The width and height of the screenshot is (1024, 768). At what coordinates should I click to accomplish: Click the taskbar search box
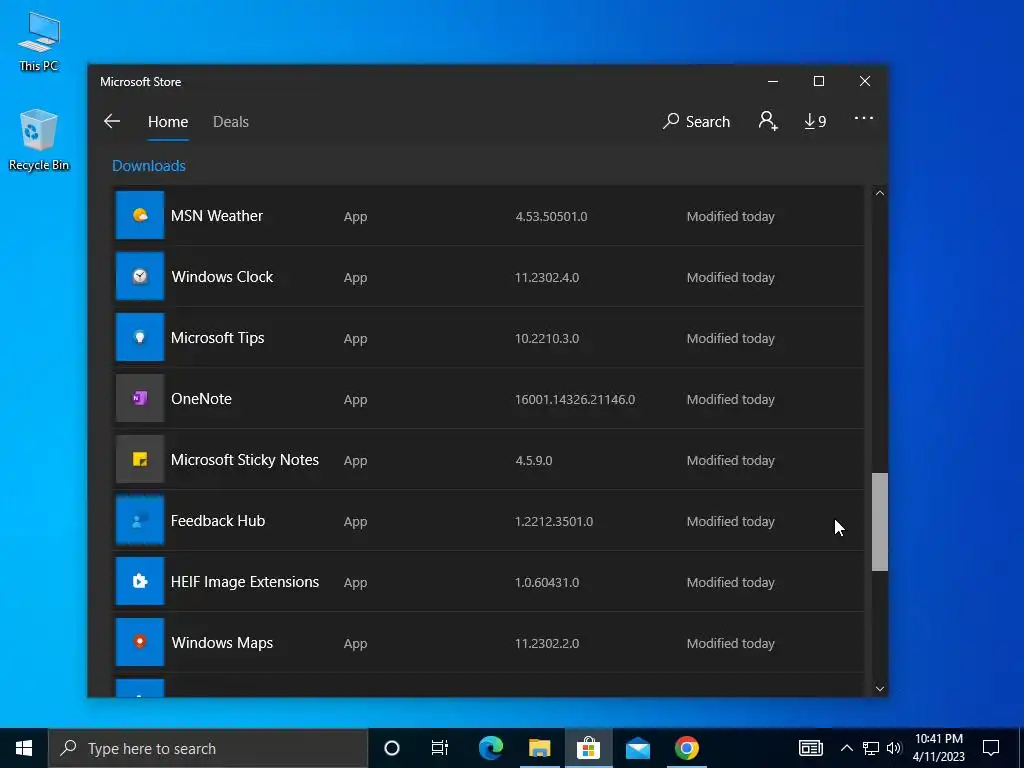tap(208, 748)
